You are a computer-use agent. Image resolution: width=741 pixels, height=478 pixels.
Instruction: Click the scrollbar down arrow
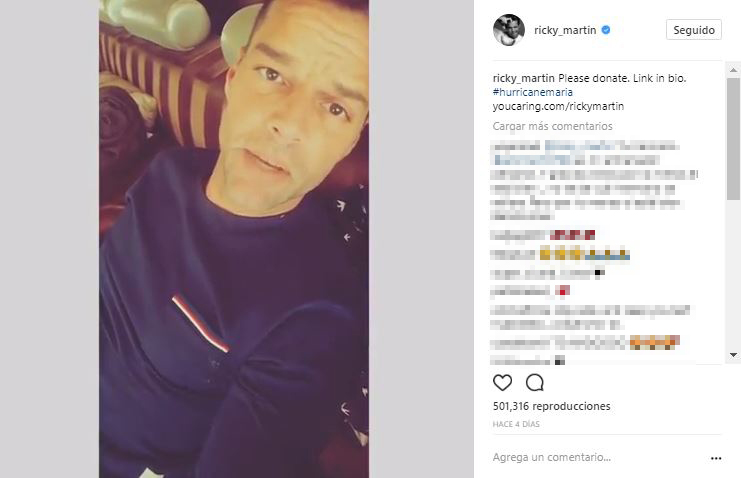point(733,355)
